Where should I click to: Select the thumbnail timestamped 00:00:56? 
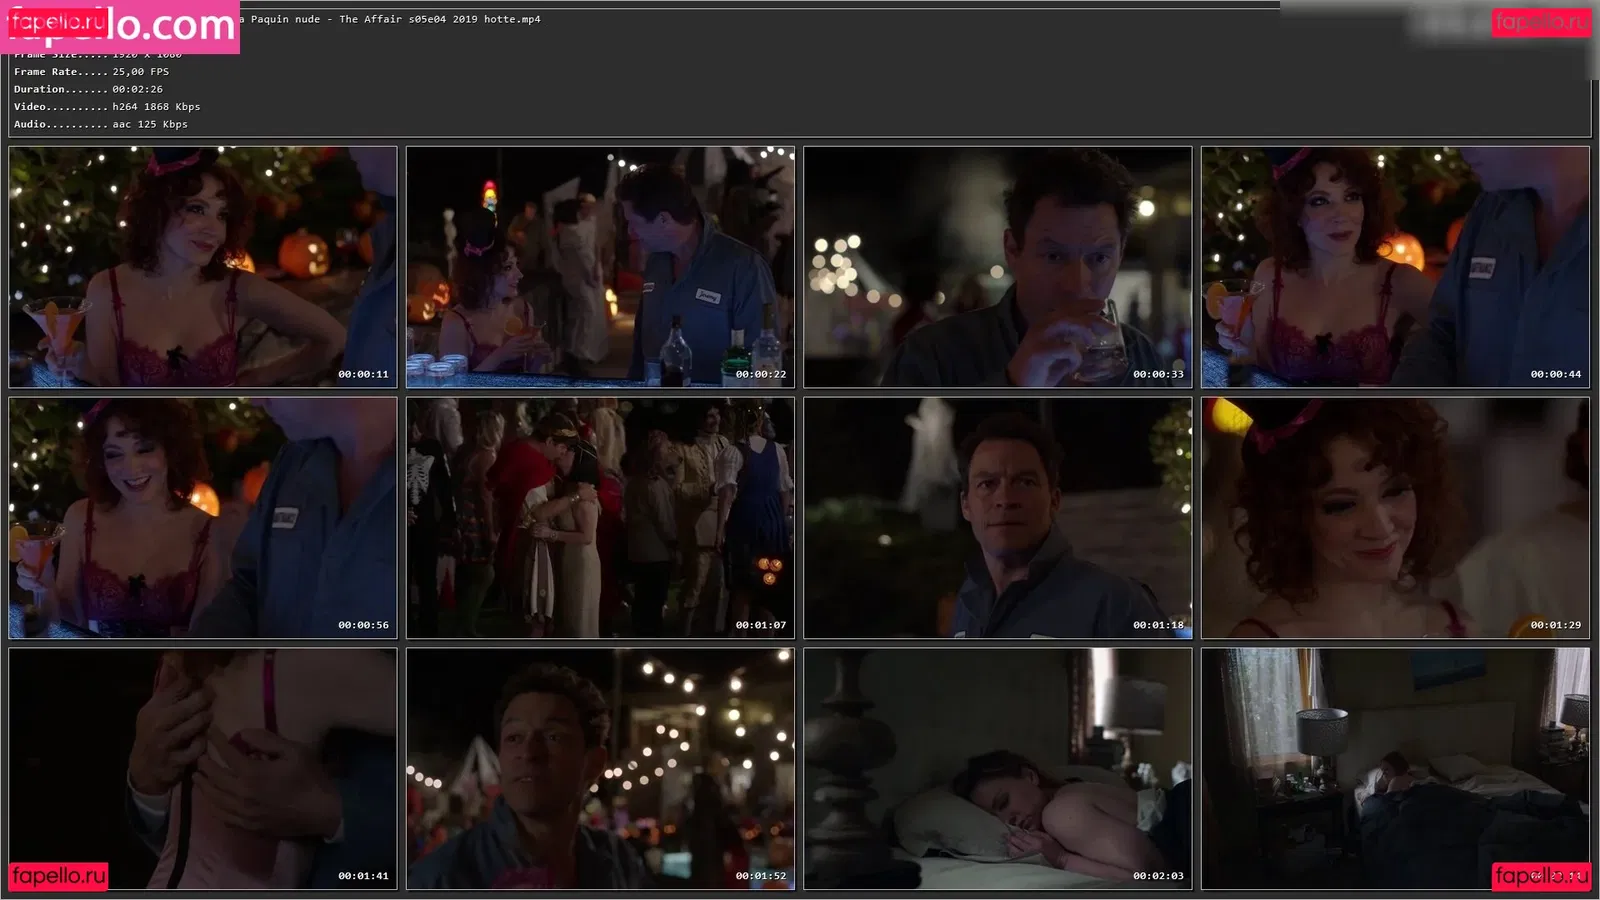point(203,518)
